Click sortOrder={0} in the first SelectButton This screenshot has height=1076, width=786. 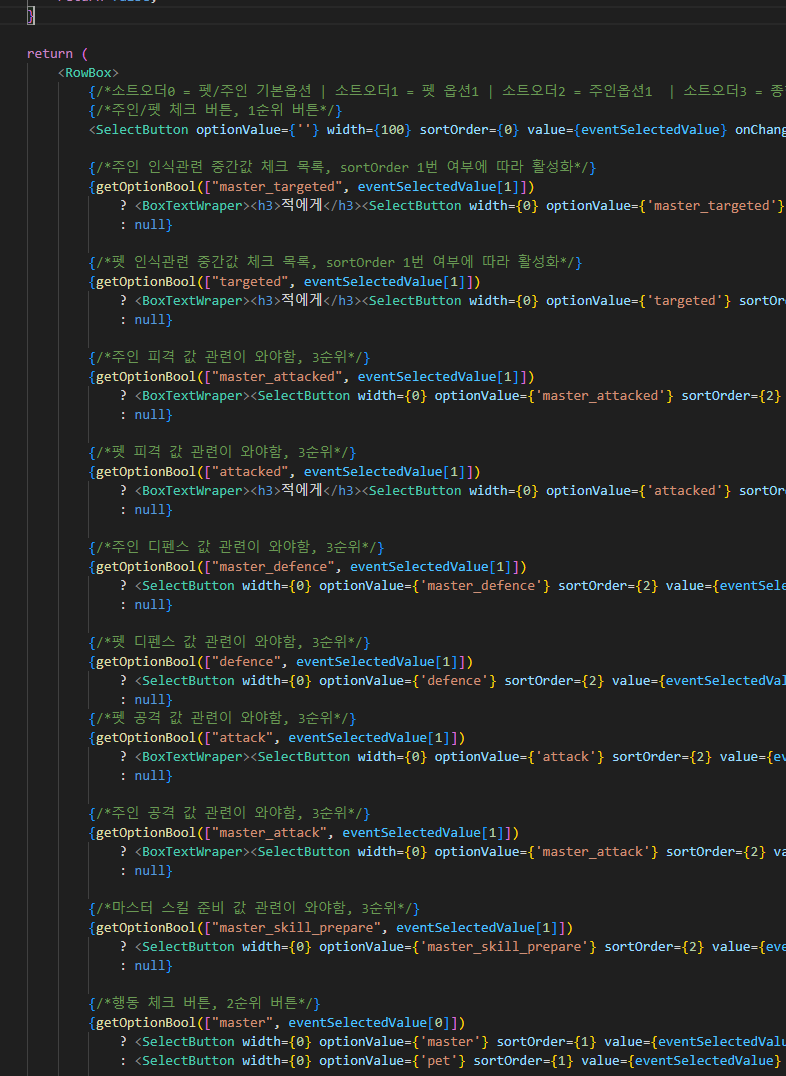tap(470, 130)
